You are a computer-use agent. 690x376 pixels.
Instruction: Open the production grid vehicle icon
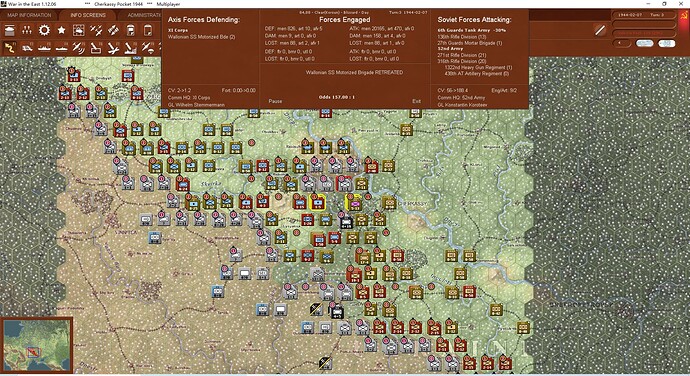click(x=78, y=30)
